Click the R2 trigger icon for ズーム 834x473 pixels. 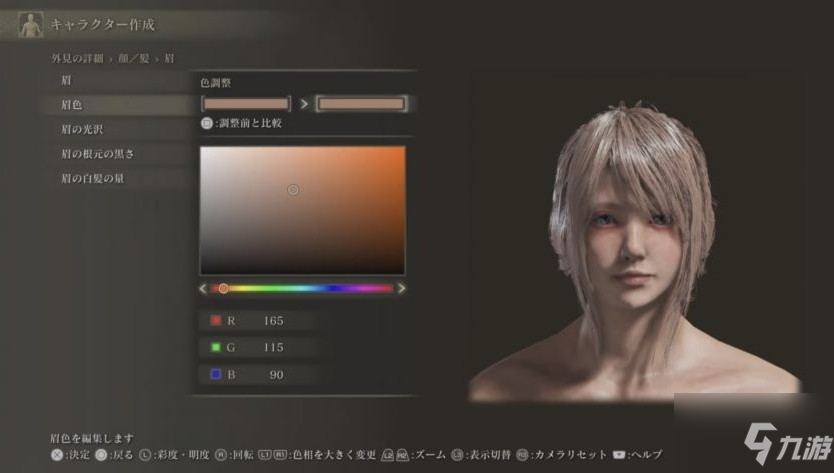point(403,455)
